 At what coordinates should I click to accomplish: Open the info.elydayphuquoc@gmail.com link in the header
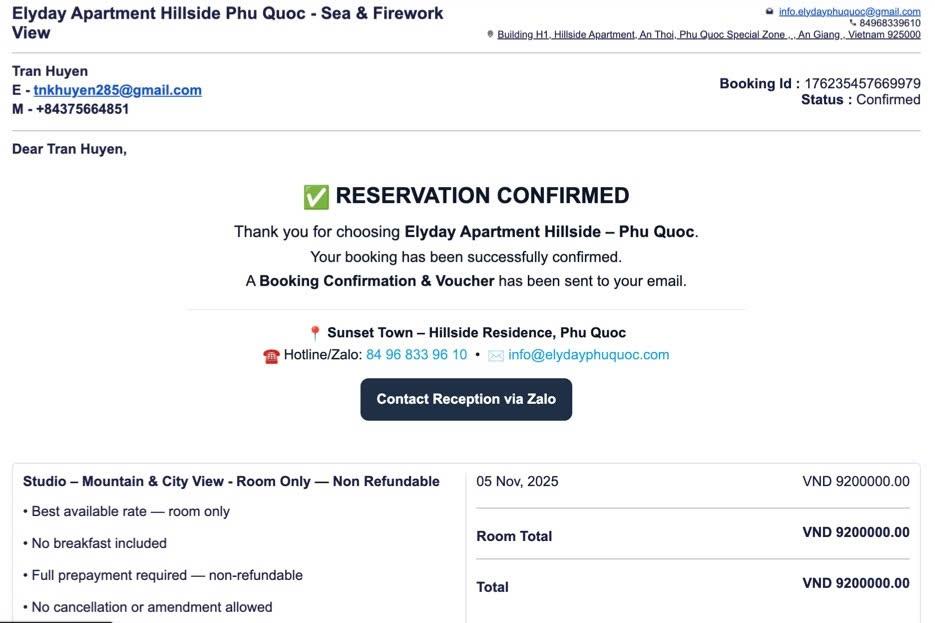849,12
